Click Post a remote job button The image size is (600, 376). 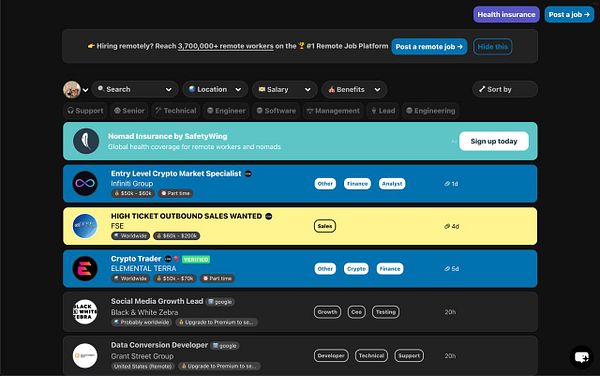point(429,47)
